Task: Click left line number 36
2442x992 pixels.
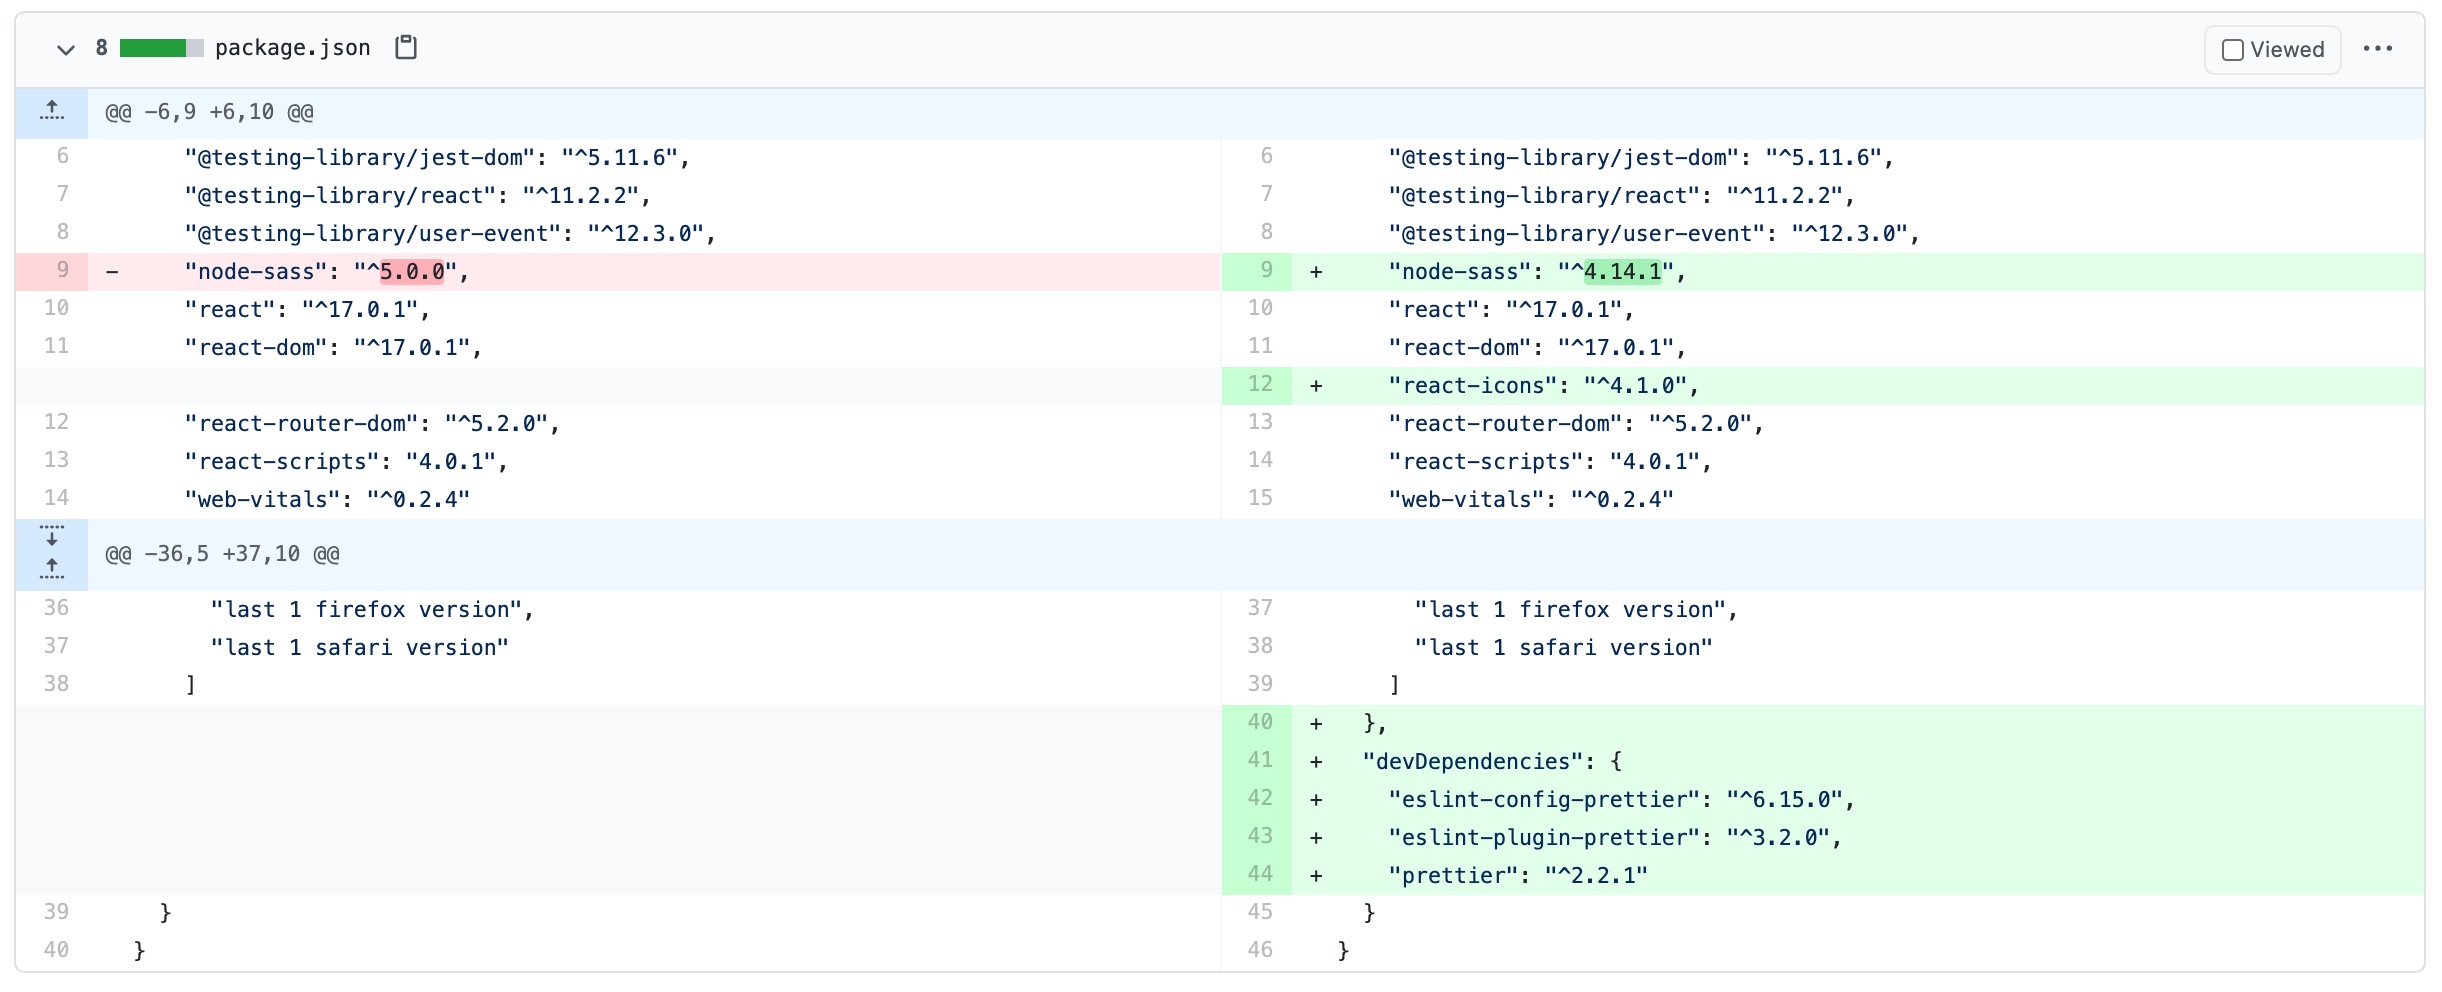Action: [x=52, y=609]
